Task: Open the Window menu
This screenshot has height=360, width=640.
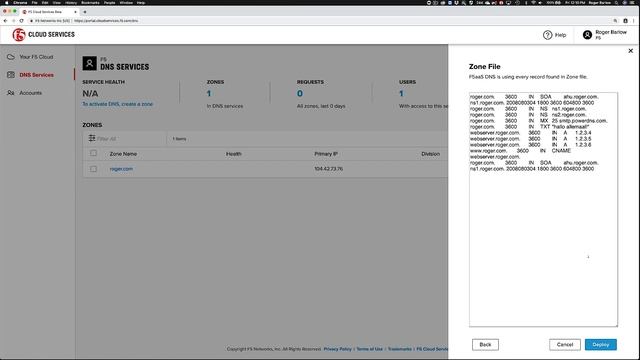Action: tap(126, 2)
